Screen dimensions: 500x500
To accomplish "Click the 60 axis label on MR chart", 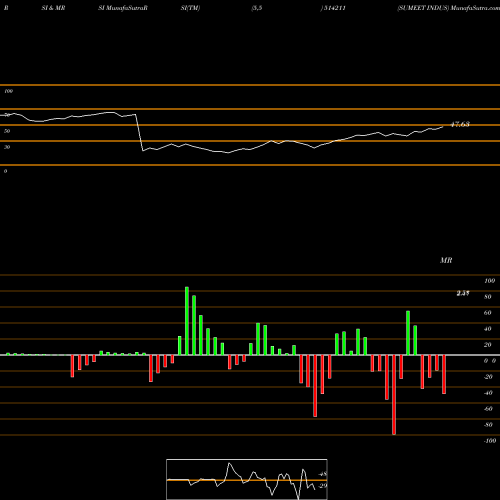I will pyautogui.click(x=488, y=313).
